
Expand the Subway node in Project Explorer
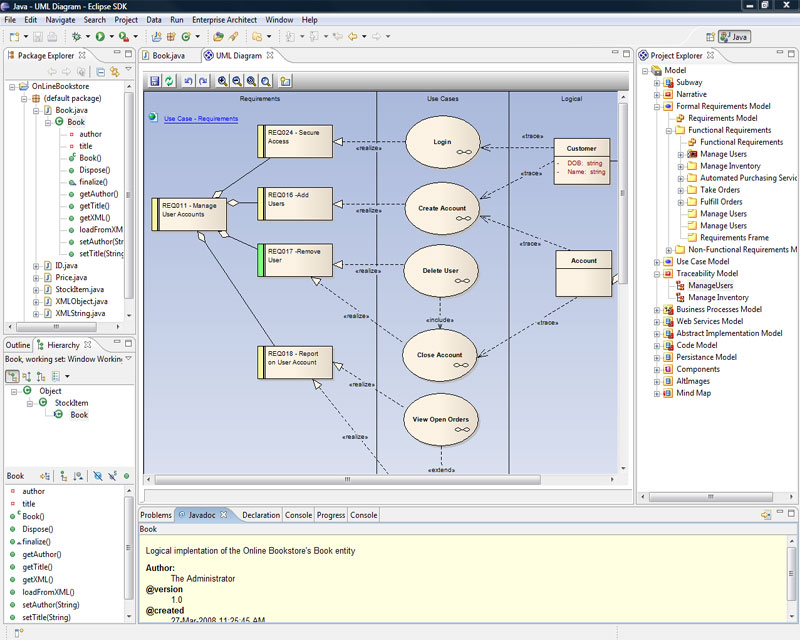tap(657, 82)
